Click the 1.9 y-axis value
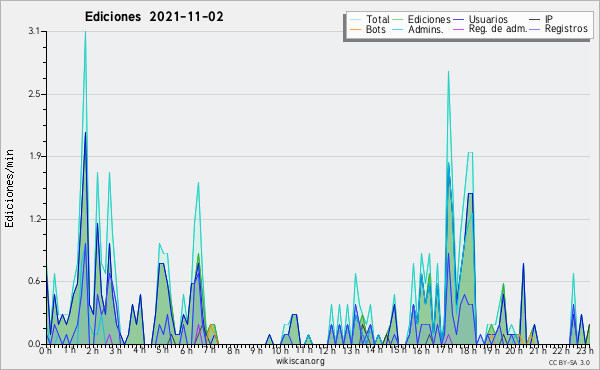This screenshot has width=600, height=370. tap(34, 156)
